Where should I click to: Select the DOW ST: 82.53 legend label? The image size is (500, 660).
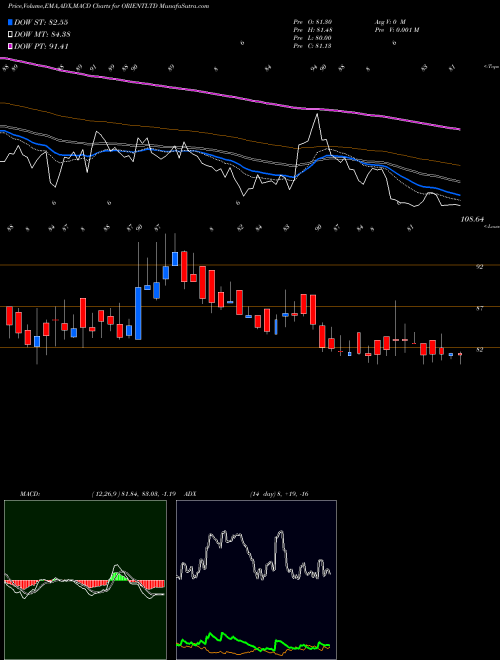pos(41,22)
